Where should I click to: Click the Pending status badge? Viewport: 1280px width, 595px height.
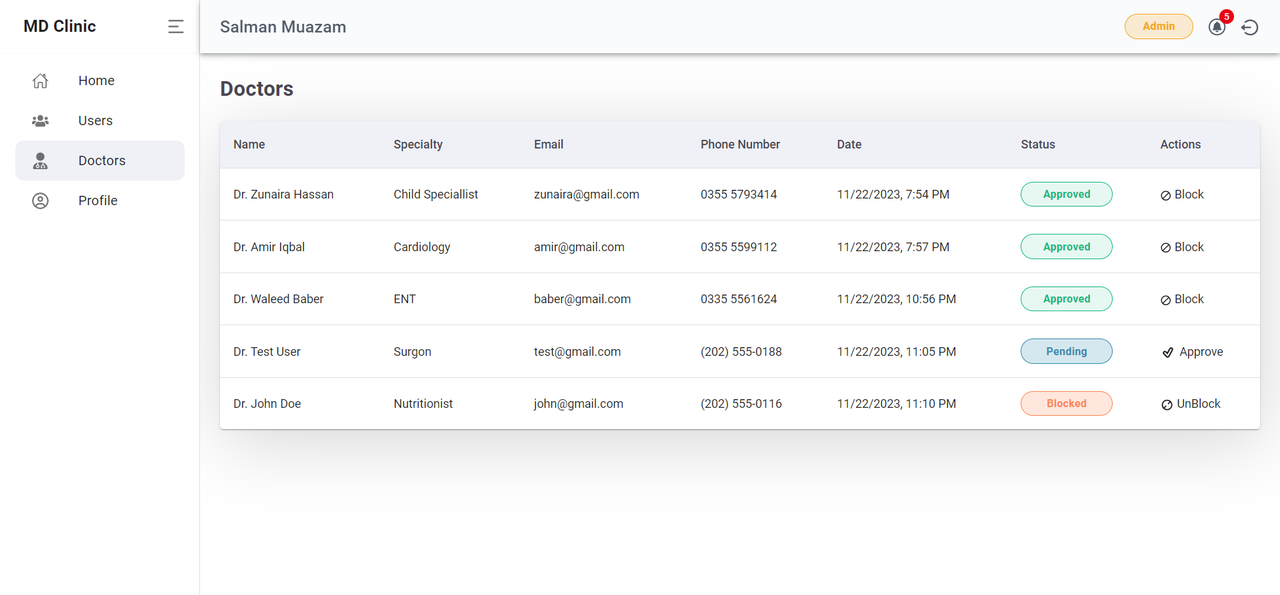[1066, 351]
